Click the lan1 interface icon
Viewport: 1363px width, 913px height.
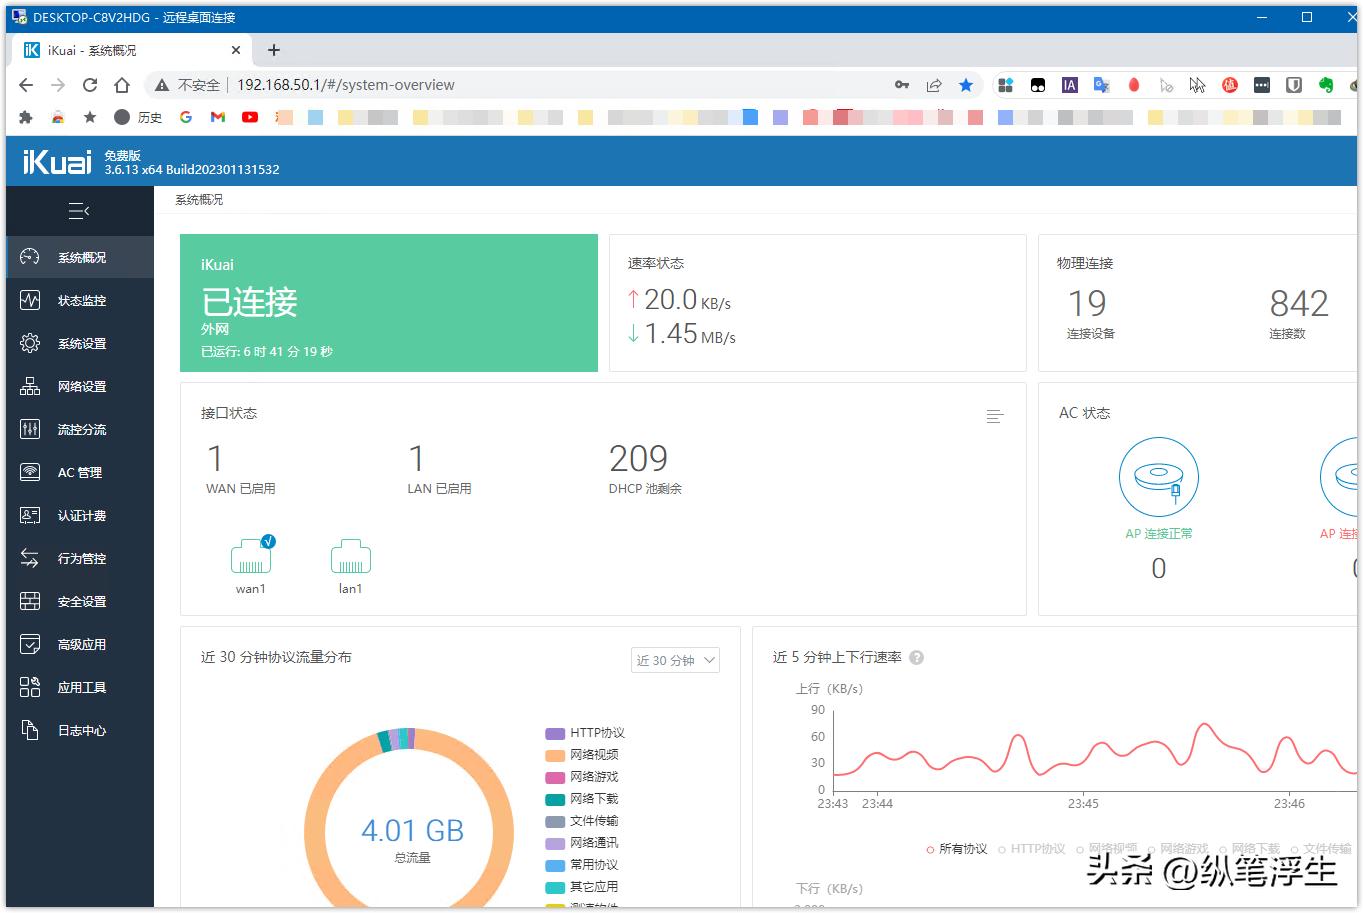350,557
